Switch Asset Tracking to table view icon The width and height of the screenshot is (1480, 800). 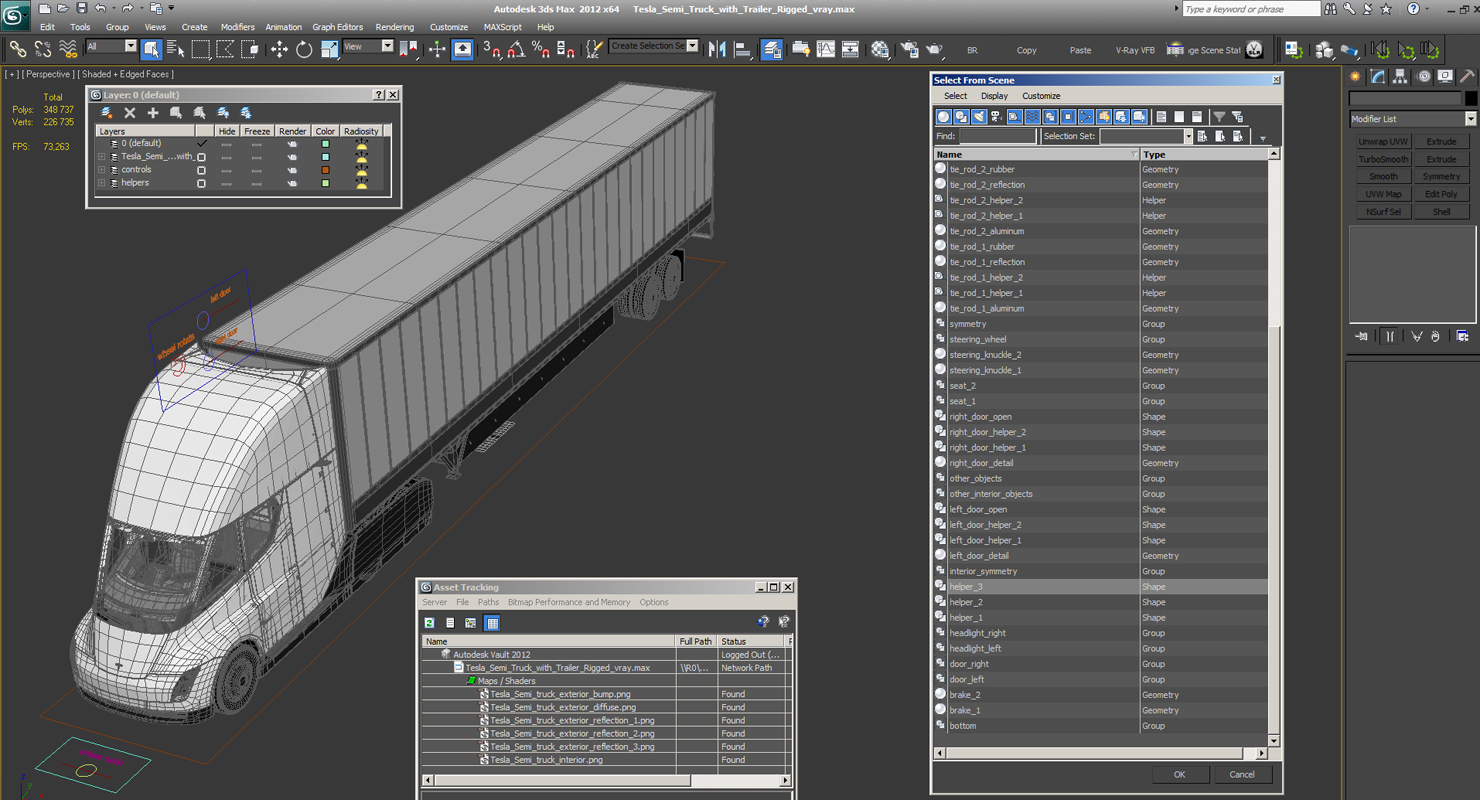tap(492, 622)
